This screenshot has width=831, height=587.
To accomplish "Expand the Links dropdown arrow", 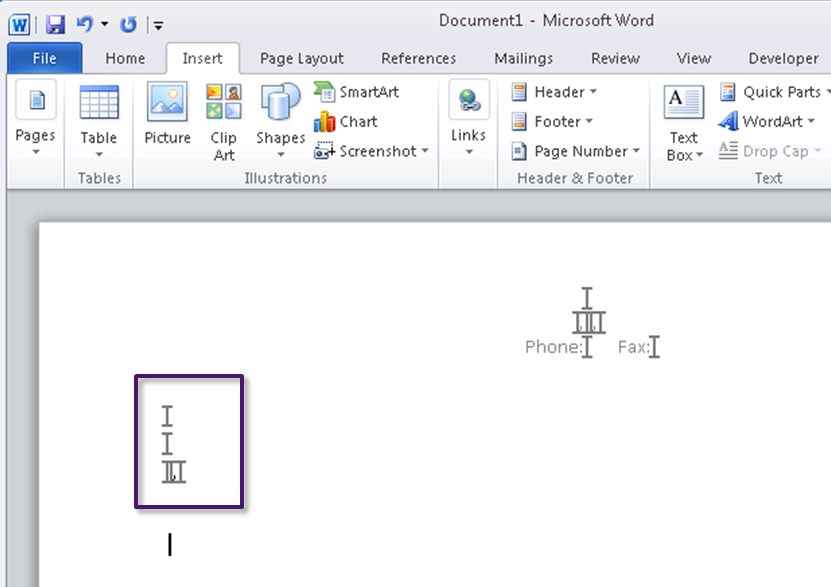I will (469, 153).
